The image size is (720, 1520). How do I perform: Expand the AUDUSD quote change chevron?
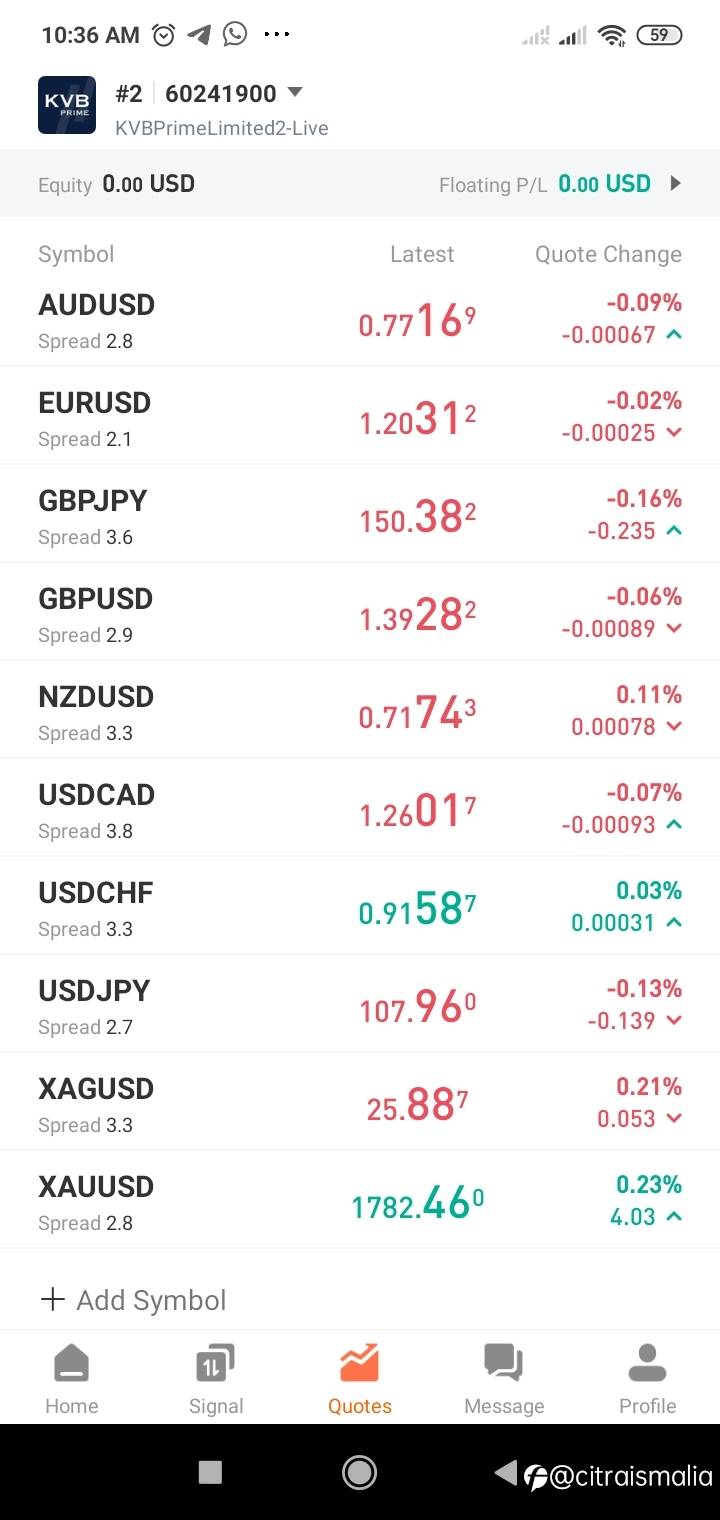click(x=674, y=335)
